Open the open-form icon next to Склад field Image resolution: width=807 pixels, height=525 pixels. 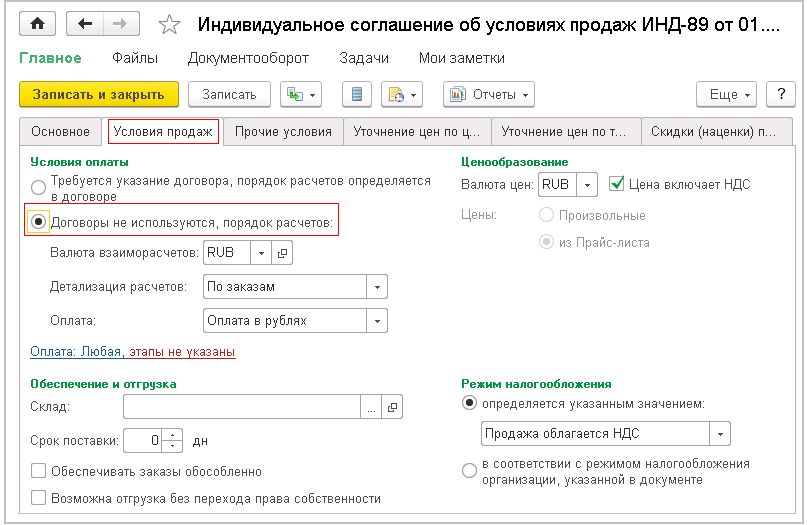point(391,407)
